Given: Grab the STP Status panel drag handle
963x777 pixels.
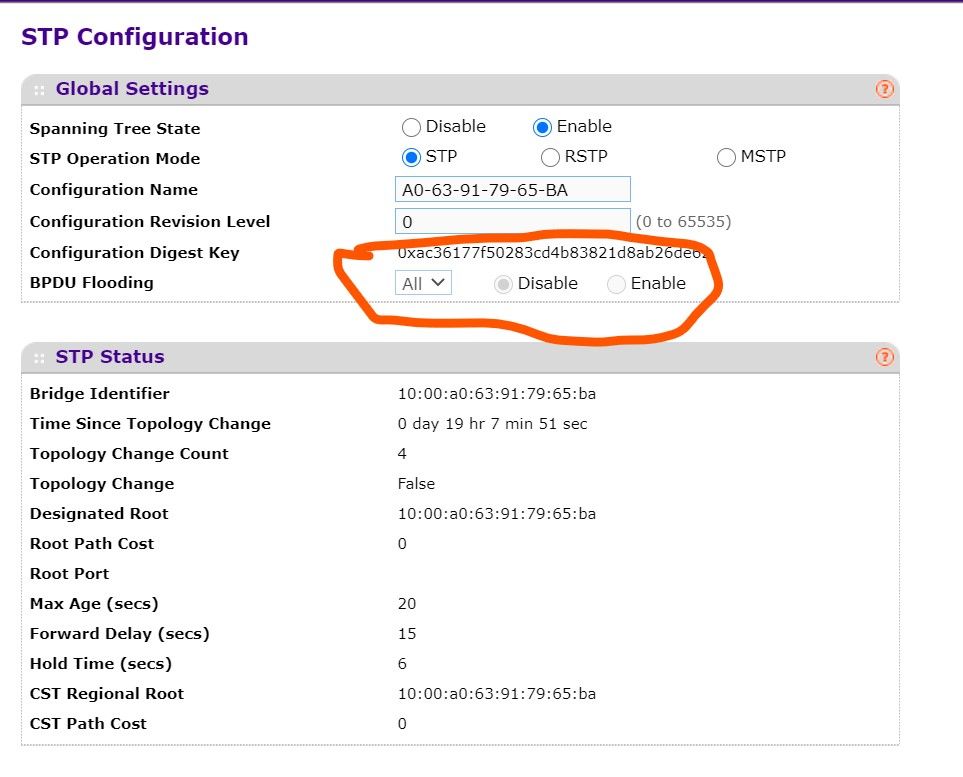Looking at the screenshot, I should coord(39,358).
